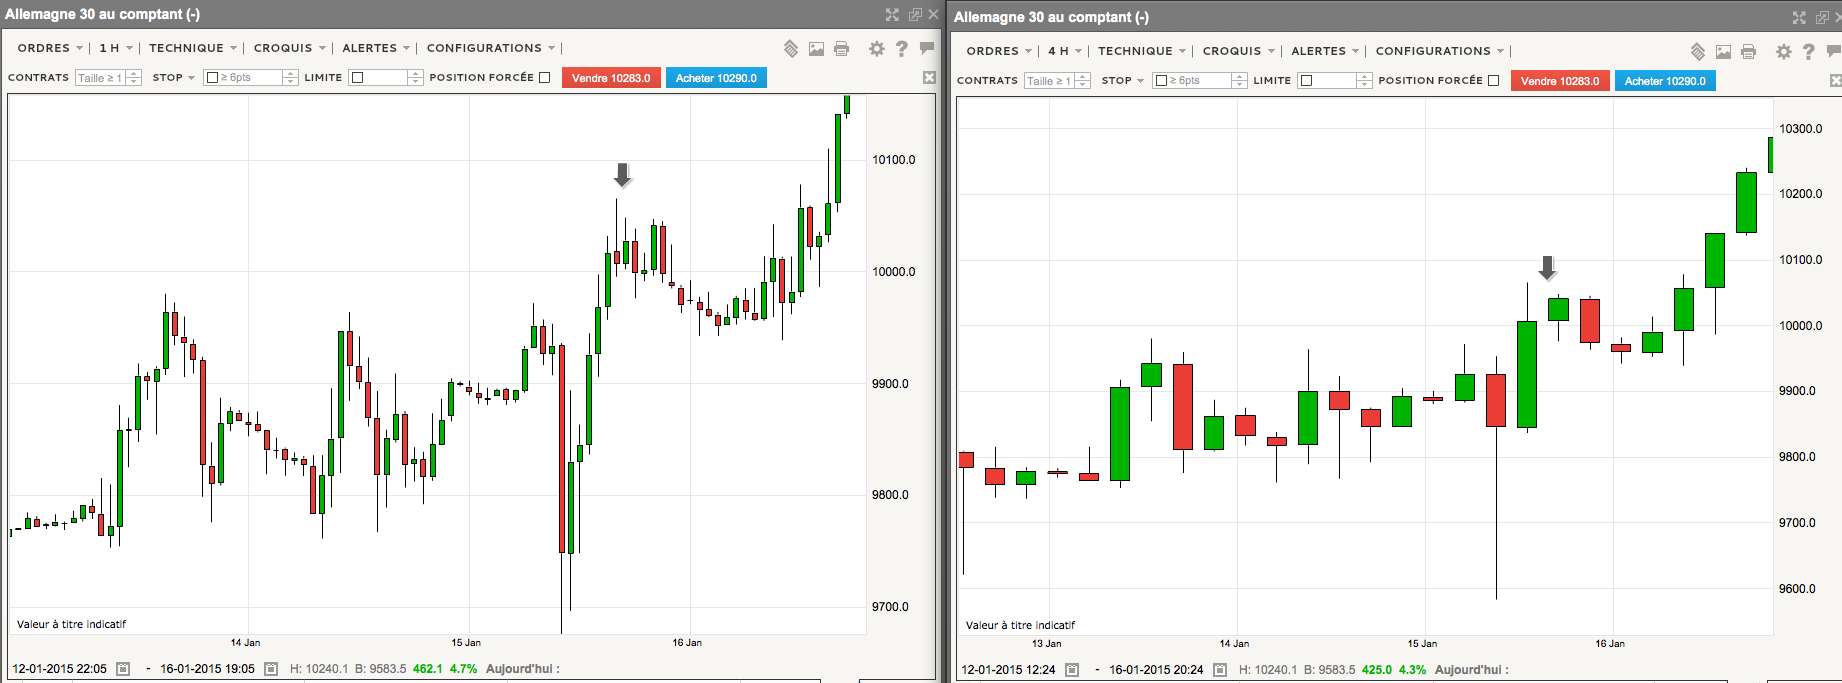
Task: Open CROQUIS menu in the 1 H window
Action: pyautogui.click(x=290, y=48)
